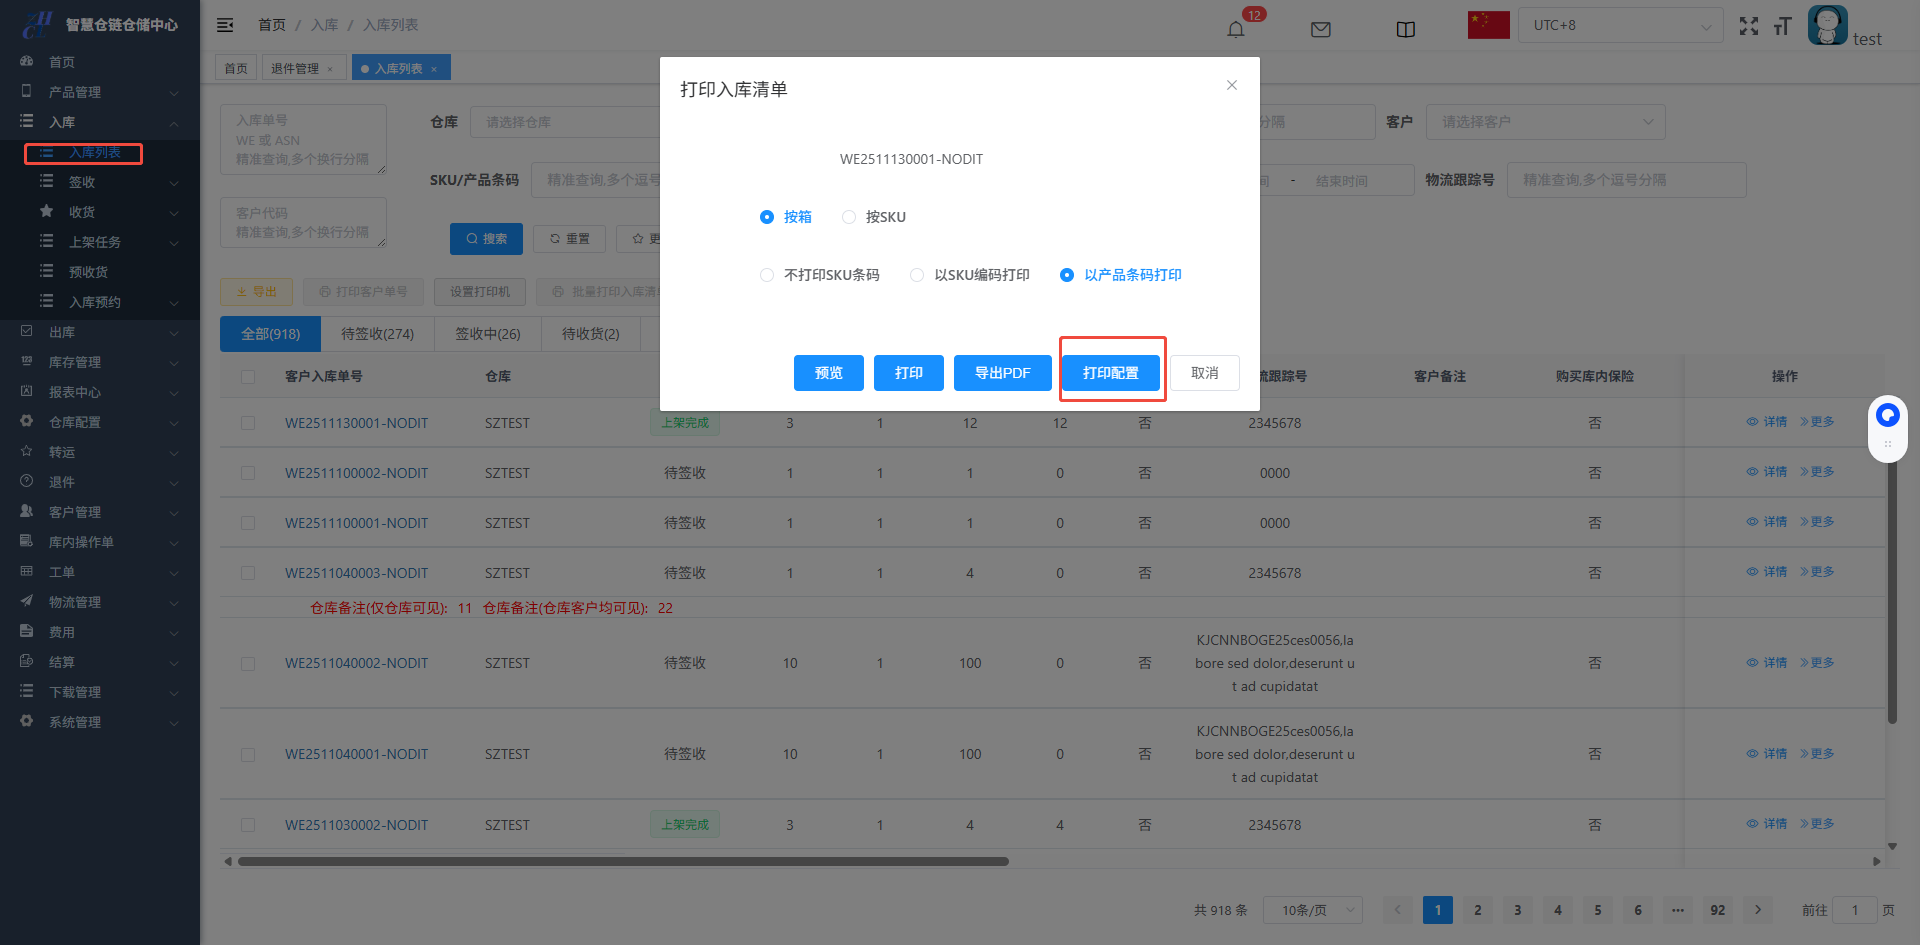Collapse sidebar using hamburger menu icon

click(225, 25)
